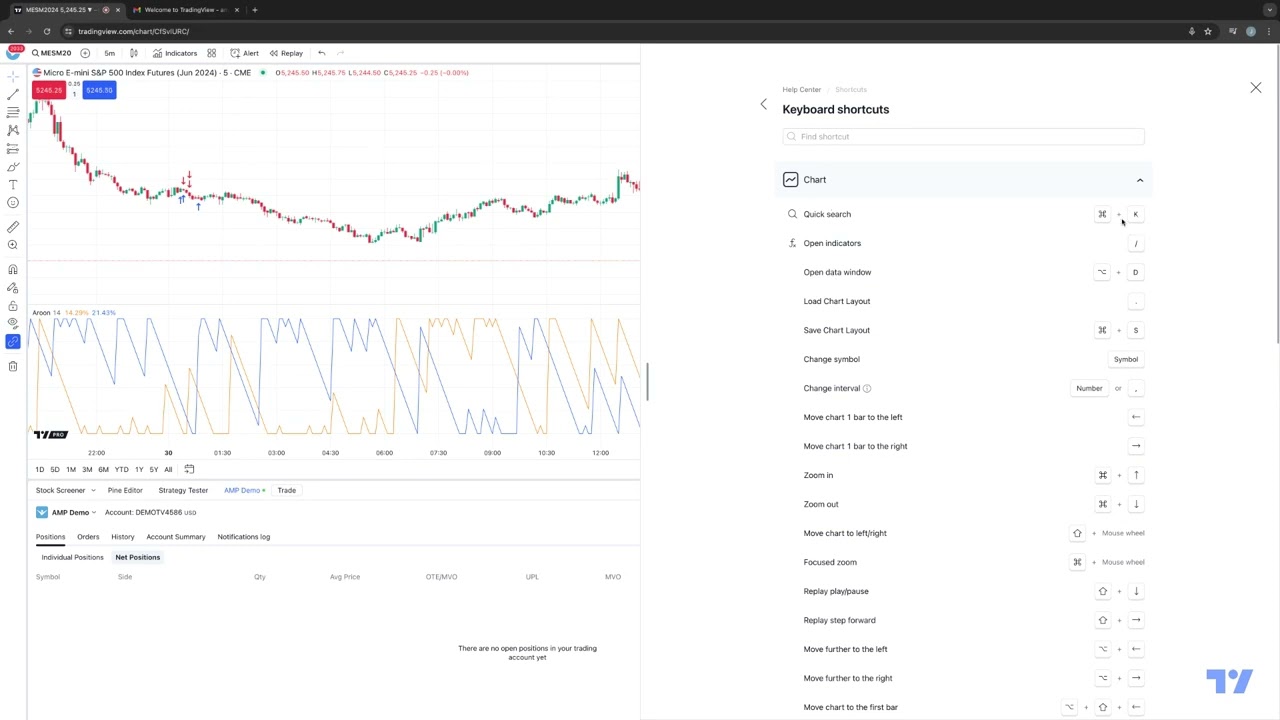Viewport: 1280px width, 720px height.
Task: Open symbol search MESM20
Action: (x=52, y=53)
